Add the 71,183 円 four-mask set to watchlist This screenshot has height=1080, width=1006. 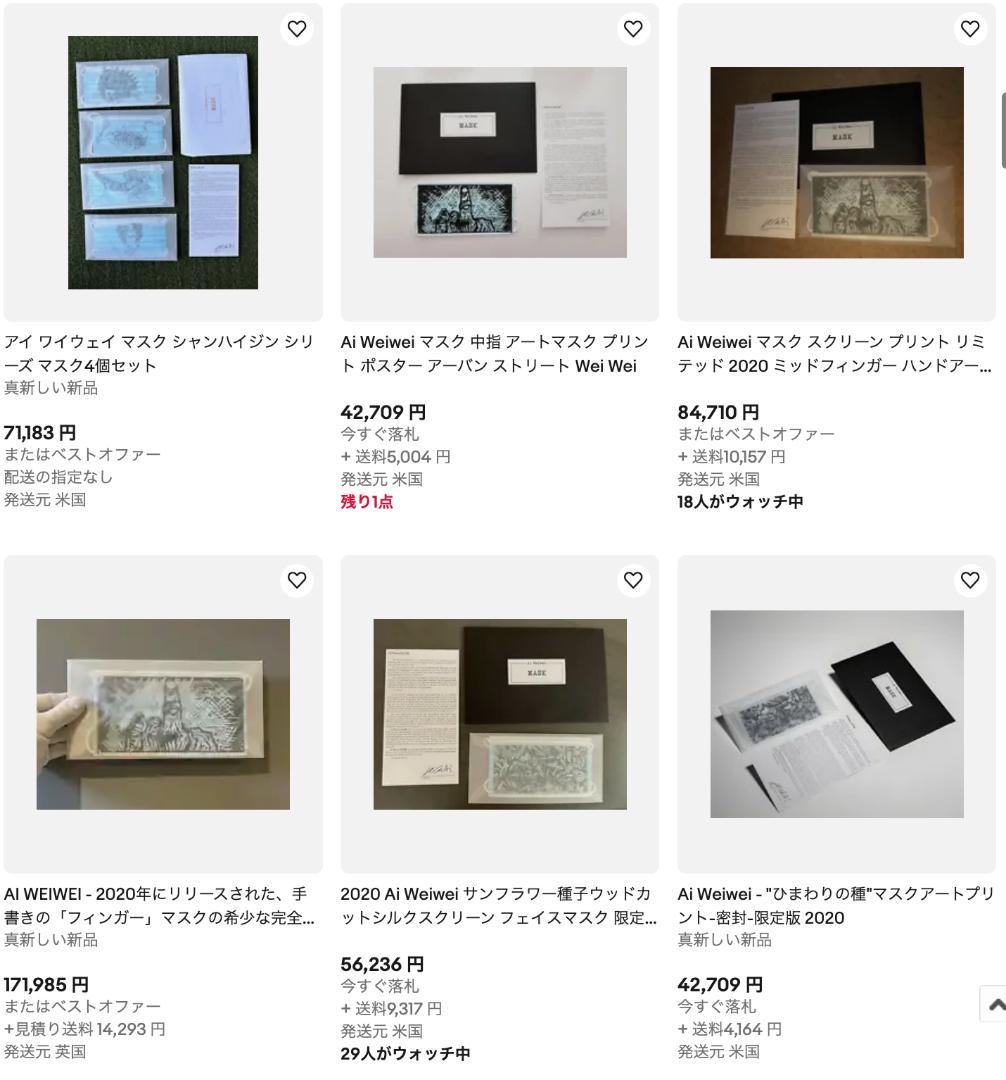297,29
